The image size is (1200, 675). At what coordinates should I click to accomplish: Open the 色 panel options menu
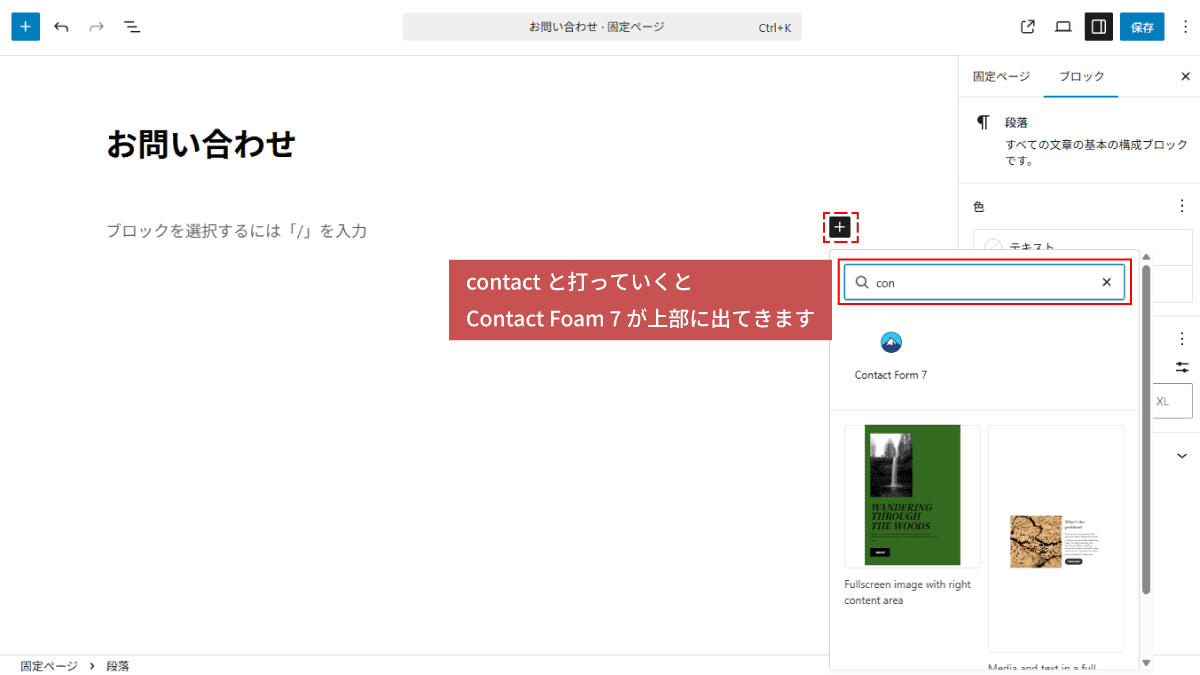coord(1182,206)
